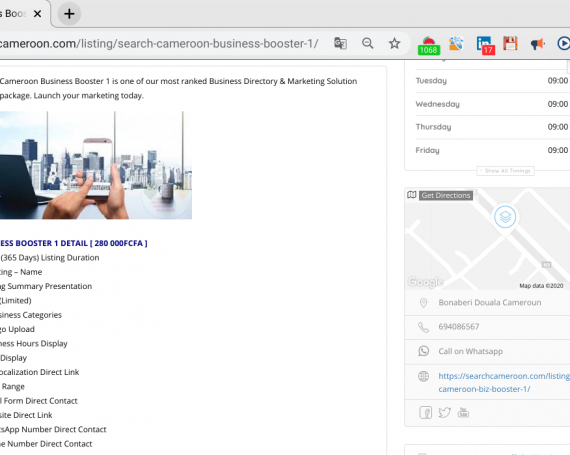The height and width of the screenshot is (455, 570).
Task: Open the searchcameroon.com listing website link
Action: 504,382
